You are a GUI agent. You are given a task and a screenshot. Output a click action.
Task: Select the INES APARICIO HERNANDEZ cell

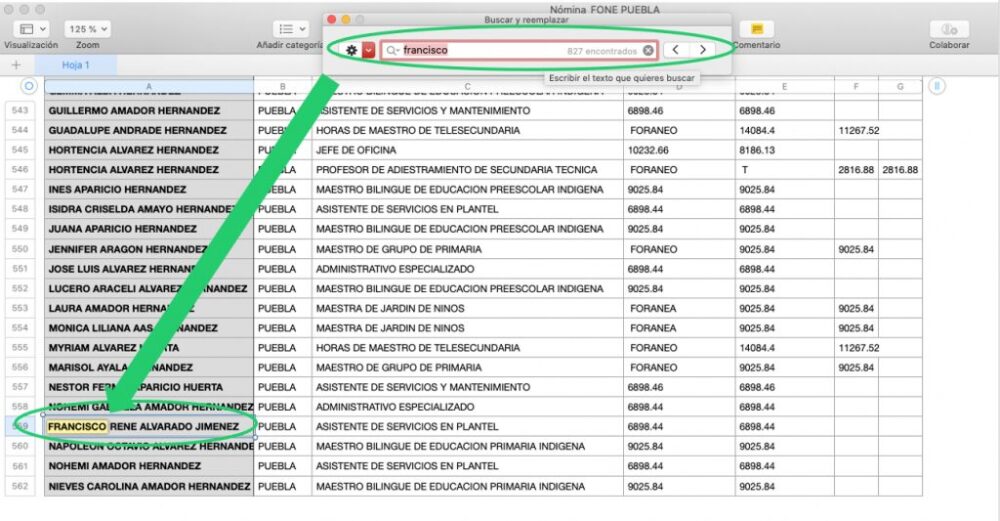click(149, 189)
